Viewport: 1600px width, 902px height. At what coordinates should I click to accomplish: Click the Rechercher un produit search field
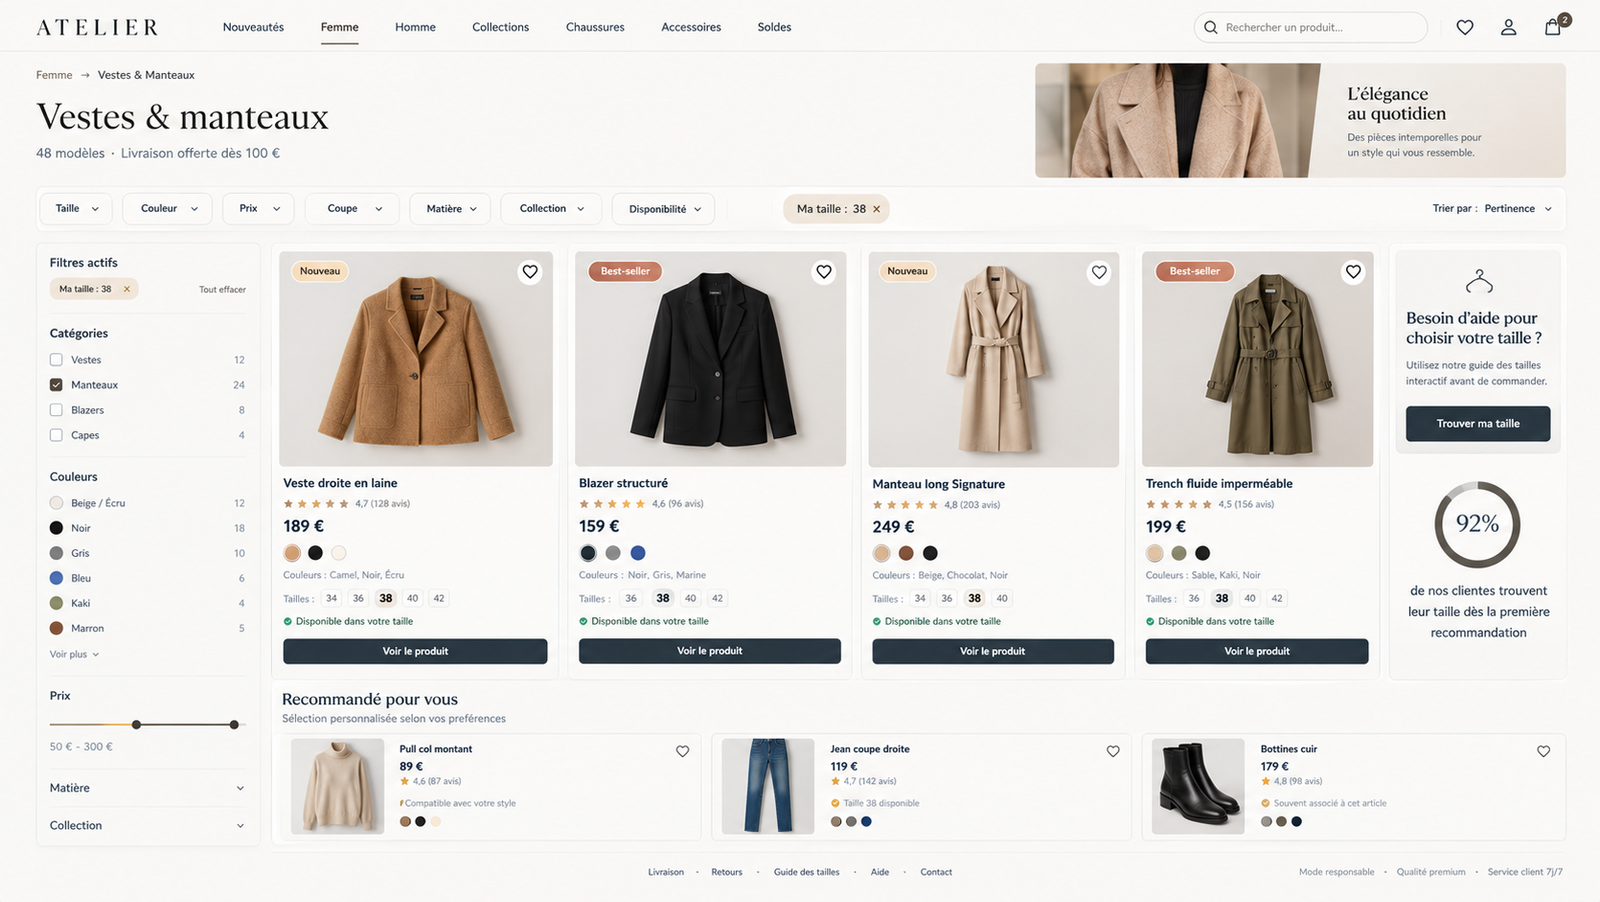coord(1310,27)
